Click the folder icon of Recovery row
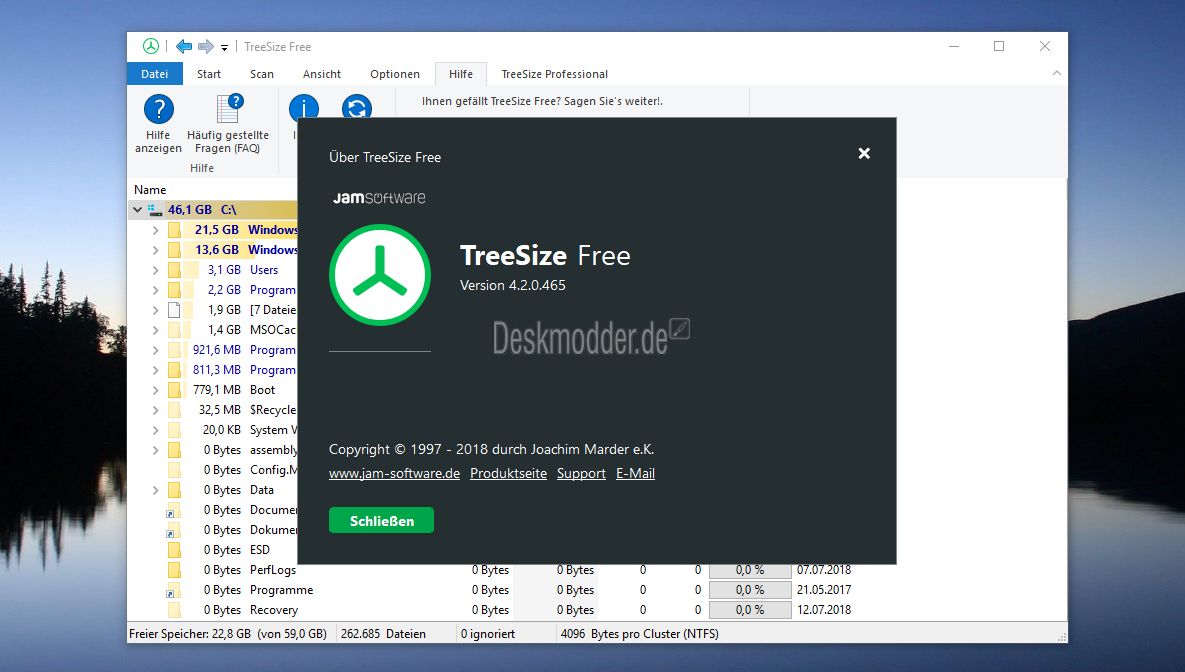Screen dimensions: 1185x672 tap(175, 610)
